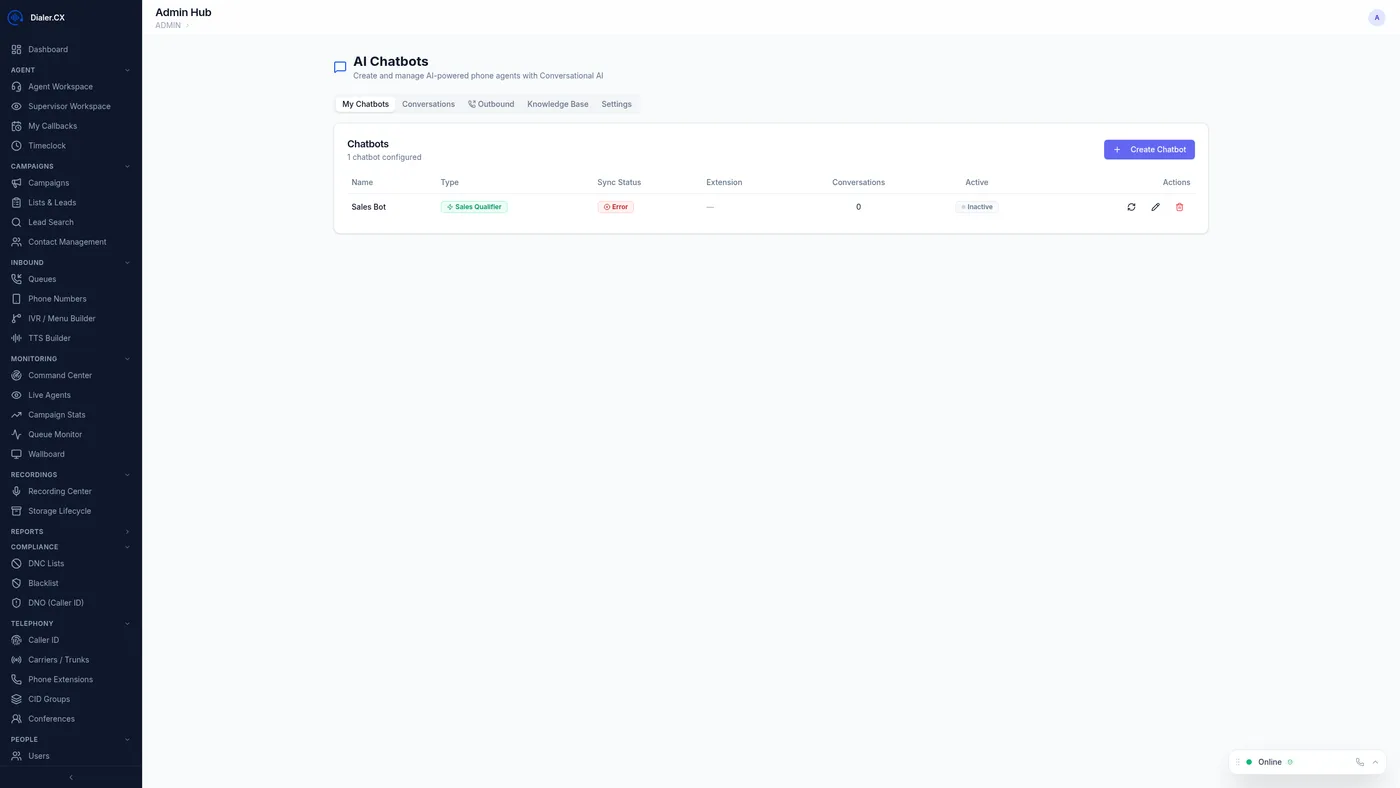Image resolution: width=1400 pixels, height=788 pixels.
Task: Click the phone icon in the Online widget
Action: [1358, 761]
